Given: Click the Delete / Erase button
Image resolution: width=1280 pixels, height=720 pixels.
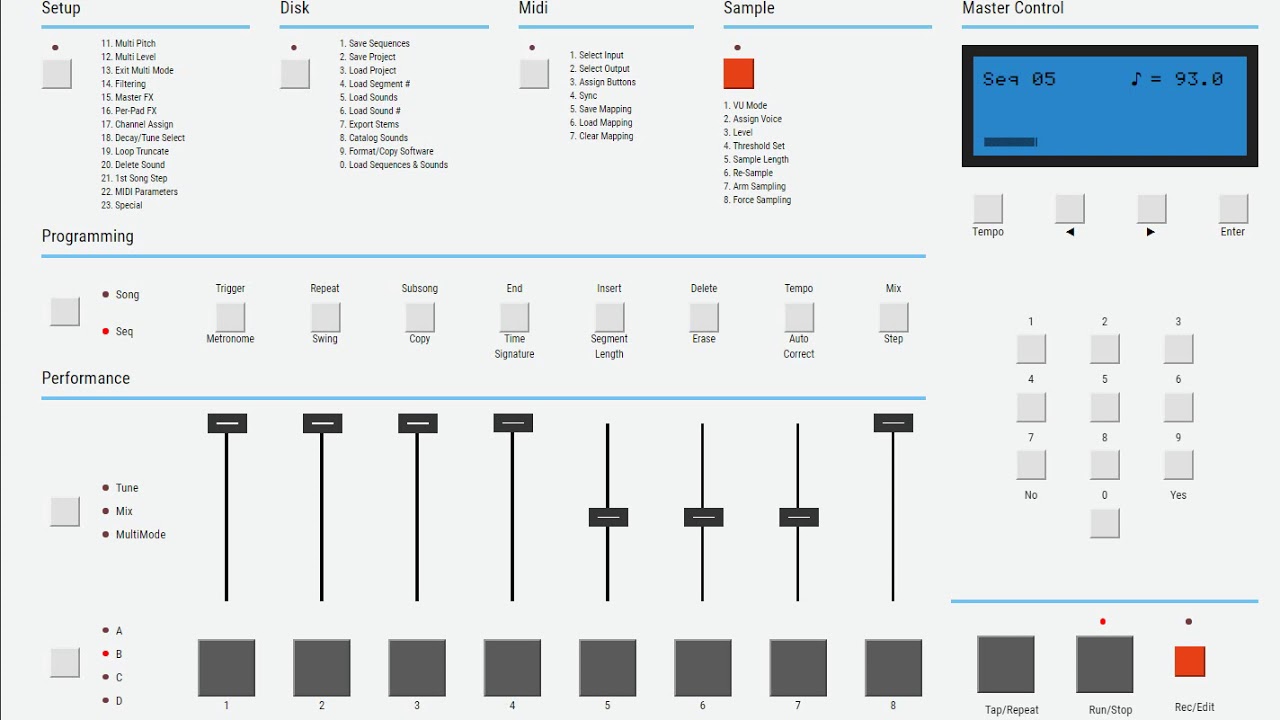Looking at the screenshot, I should [x=704, y=317].
